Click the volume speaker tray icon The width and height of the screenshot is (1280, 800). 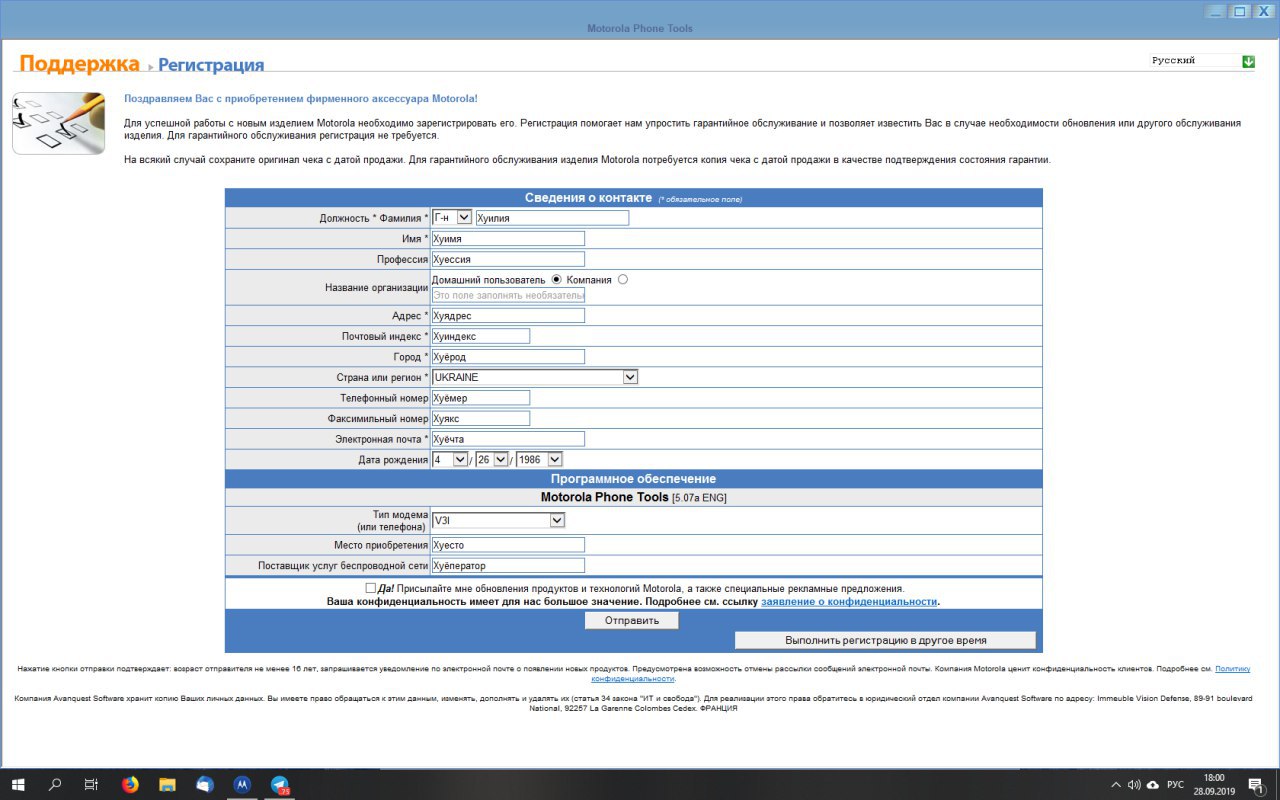pyautogui.click(x=1134, y=785)
